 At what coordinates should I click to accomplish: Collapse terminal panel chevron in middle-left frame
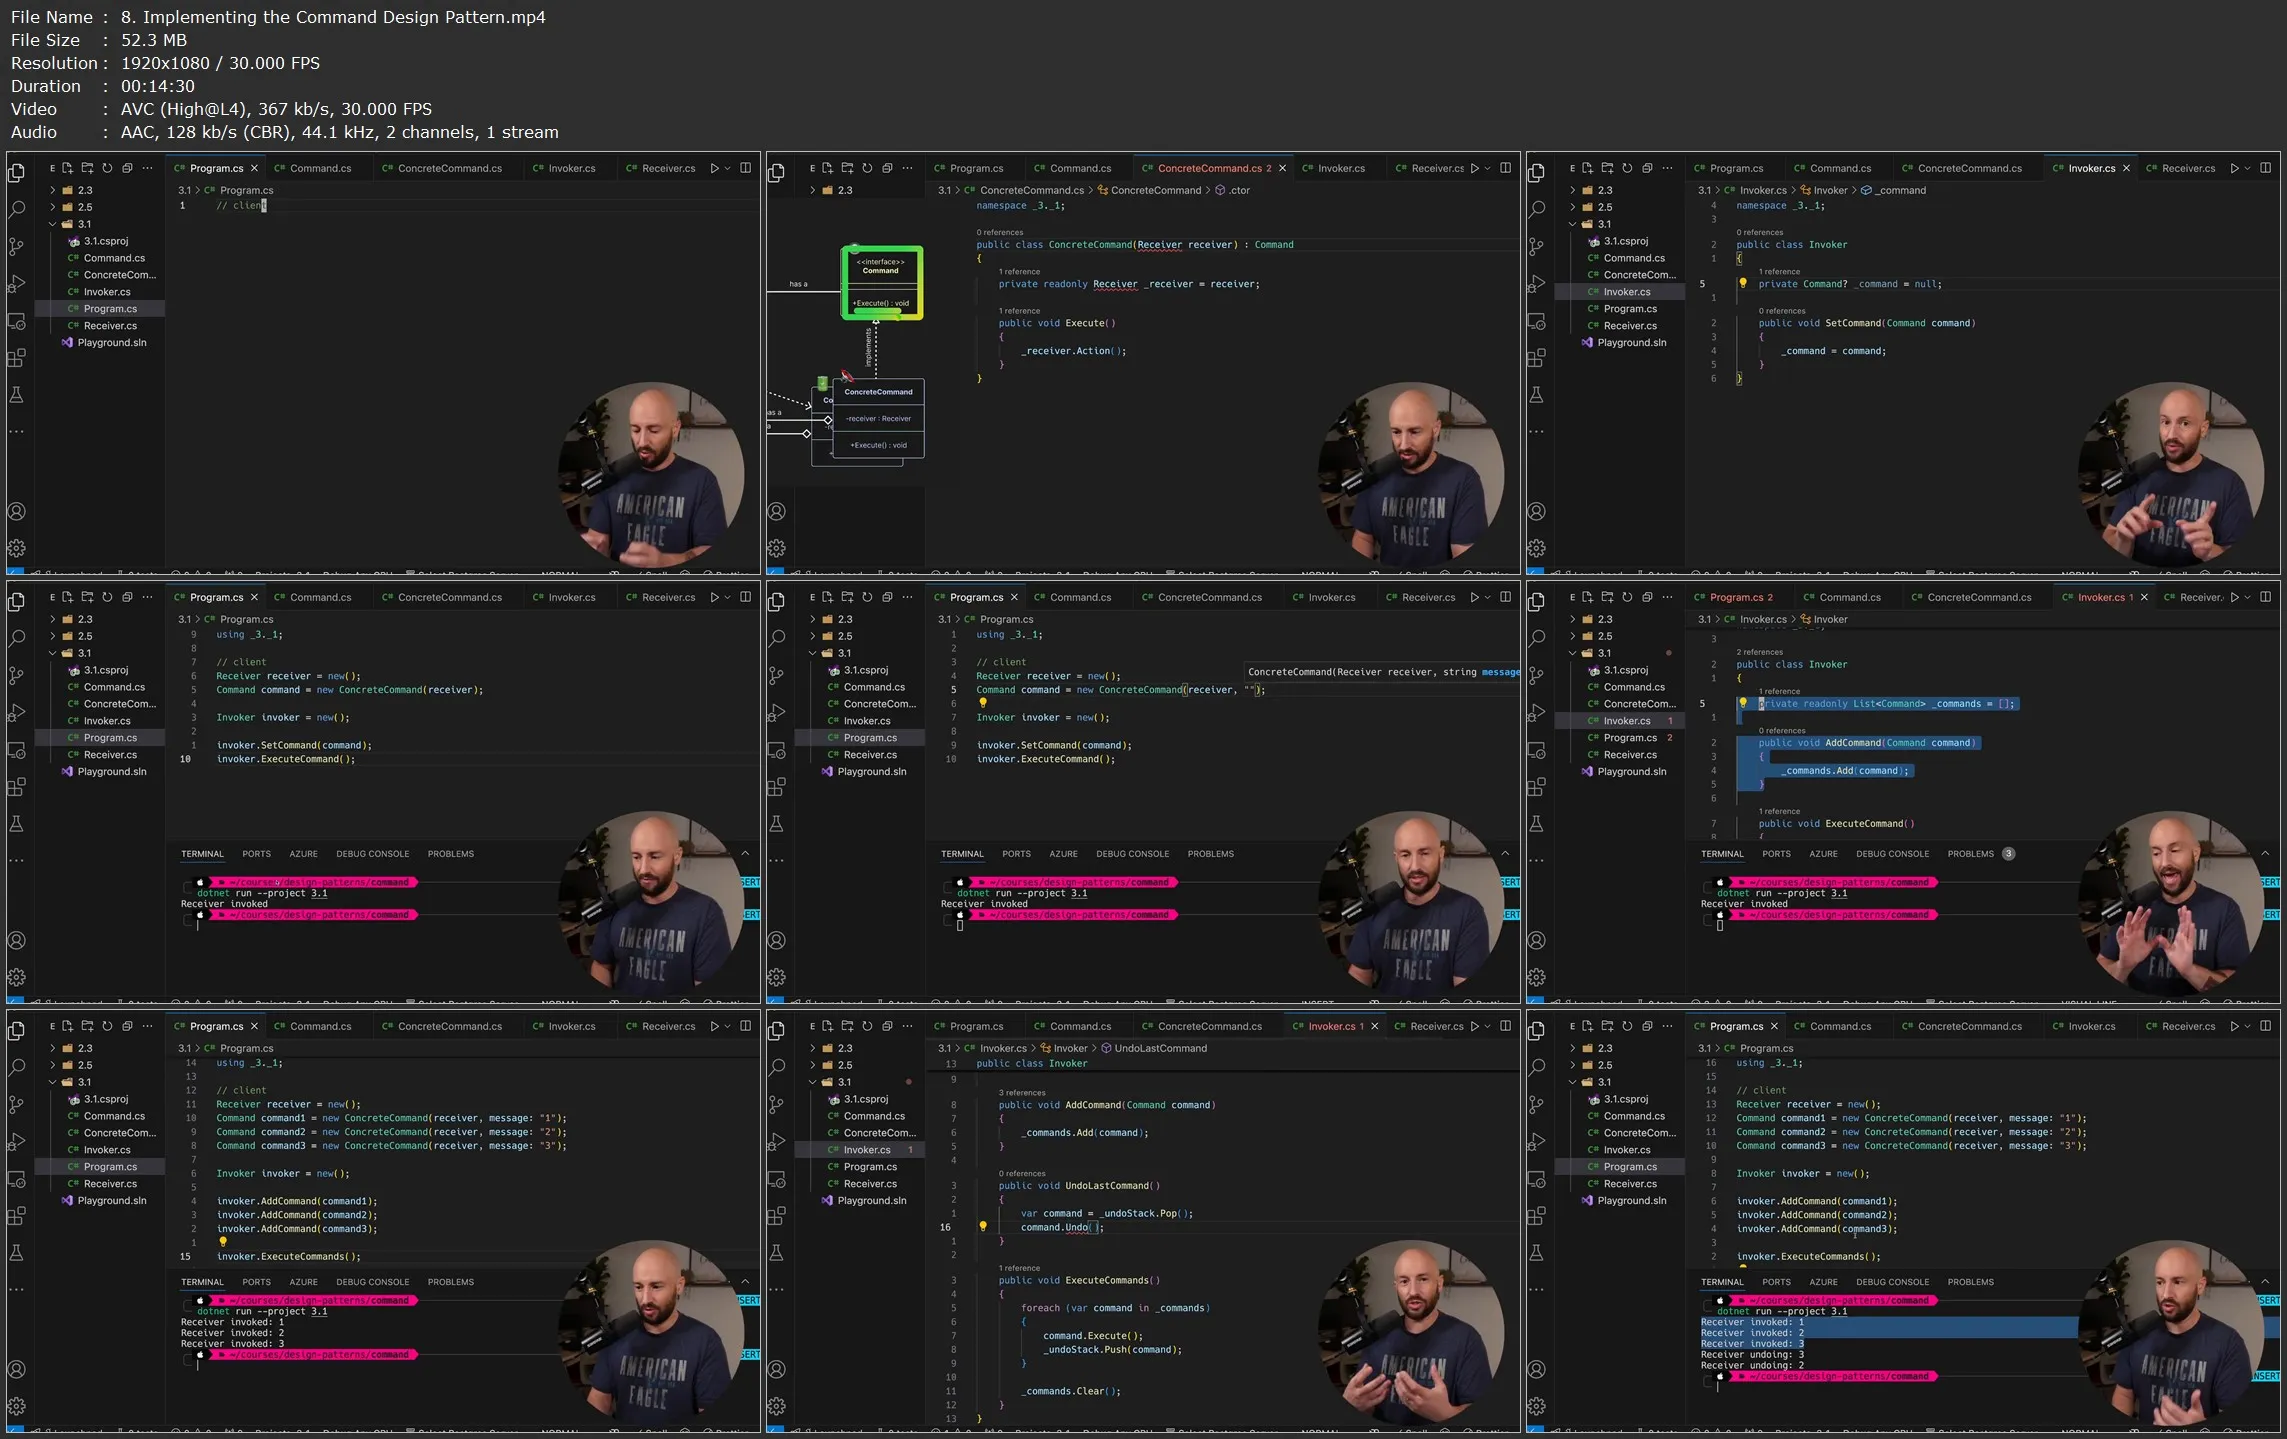(745, 853)
